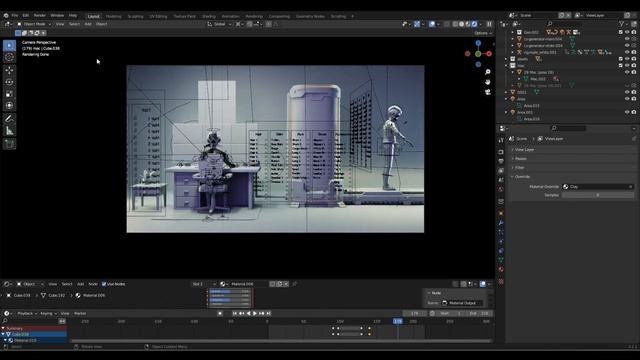Toggle visibility of the mac collection
The width and height of the screenshot is (640, 360).
pyautogui.click(x=627, y=65)
